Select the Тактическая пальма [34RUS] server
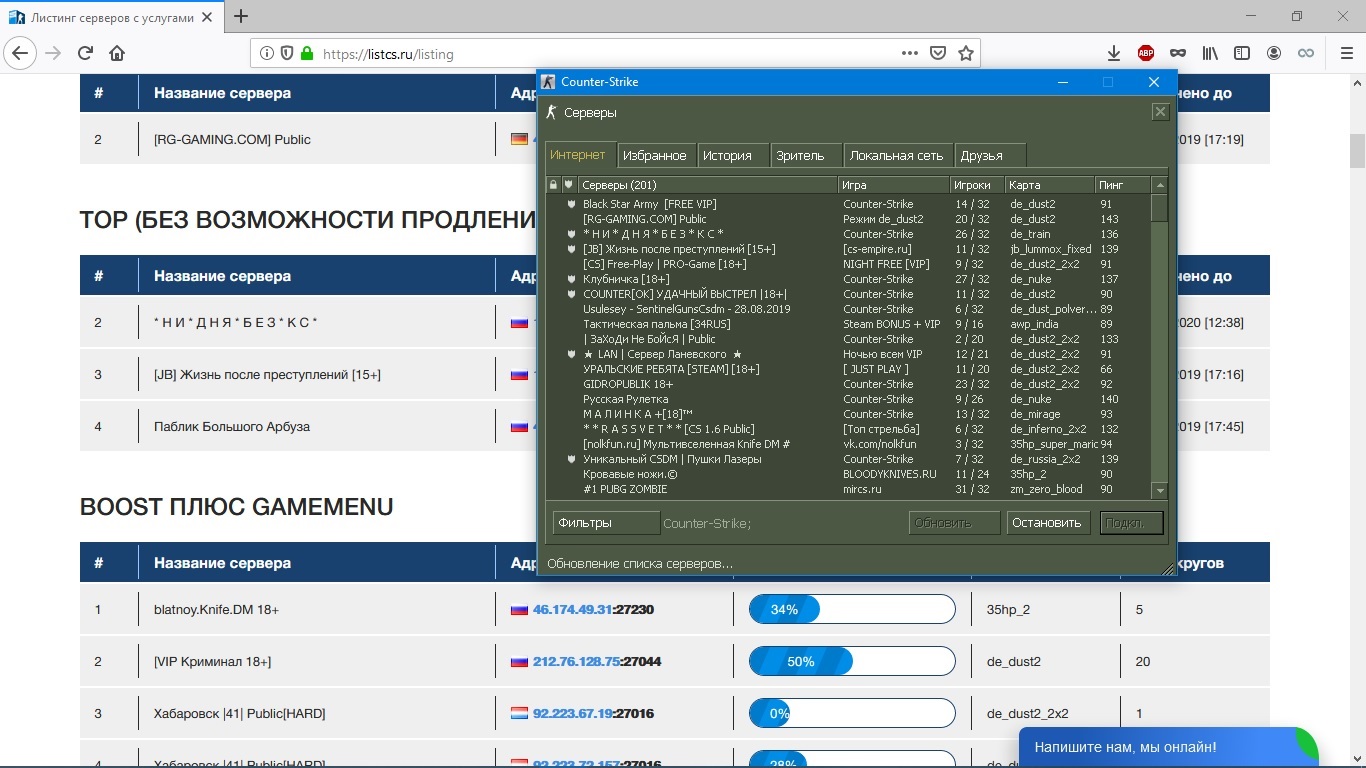Screen dimensions: 1366x768 pos(848,324)
